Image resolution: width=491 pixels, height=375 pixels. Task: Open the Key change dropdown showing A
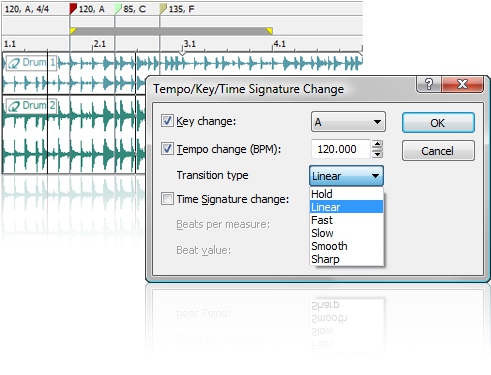coord(348,122)
